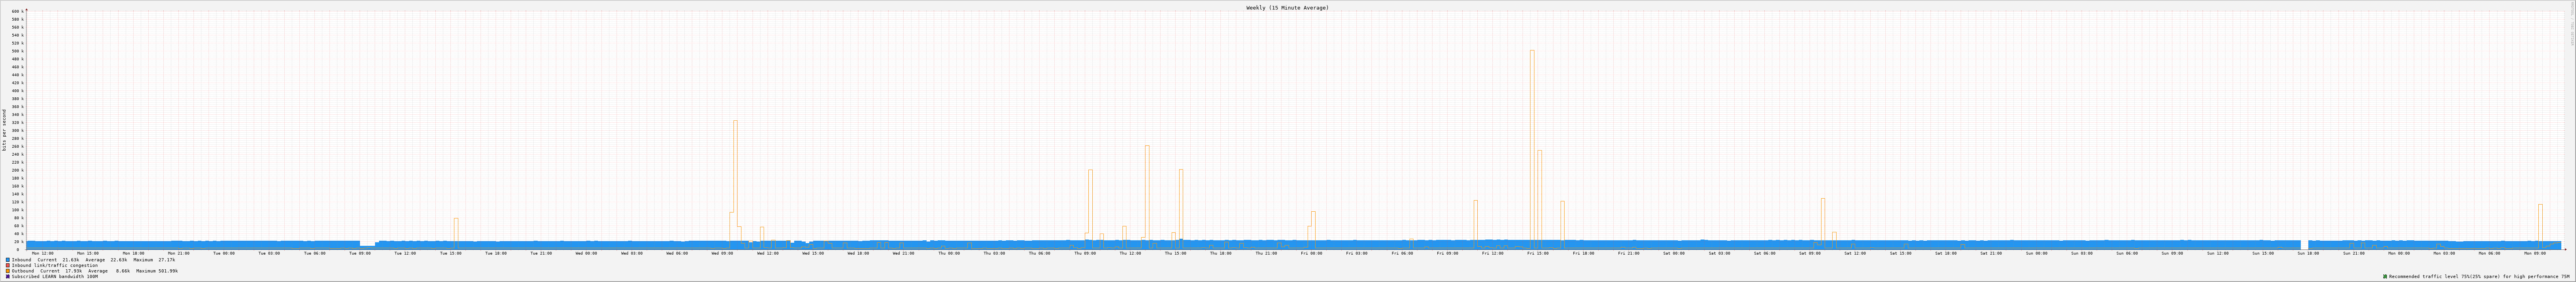Image resolution: width=2576 pixels, height=282 pixels.
Task: Click the 'bits per second' y-axis label
Action: click(x=4, y=130)
